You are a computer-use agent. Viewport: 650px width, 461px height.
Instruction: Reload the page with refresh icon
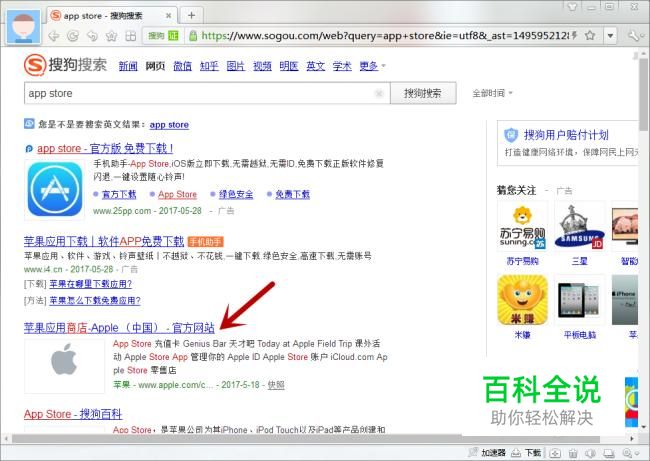[x=73, y=36]
